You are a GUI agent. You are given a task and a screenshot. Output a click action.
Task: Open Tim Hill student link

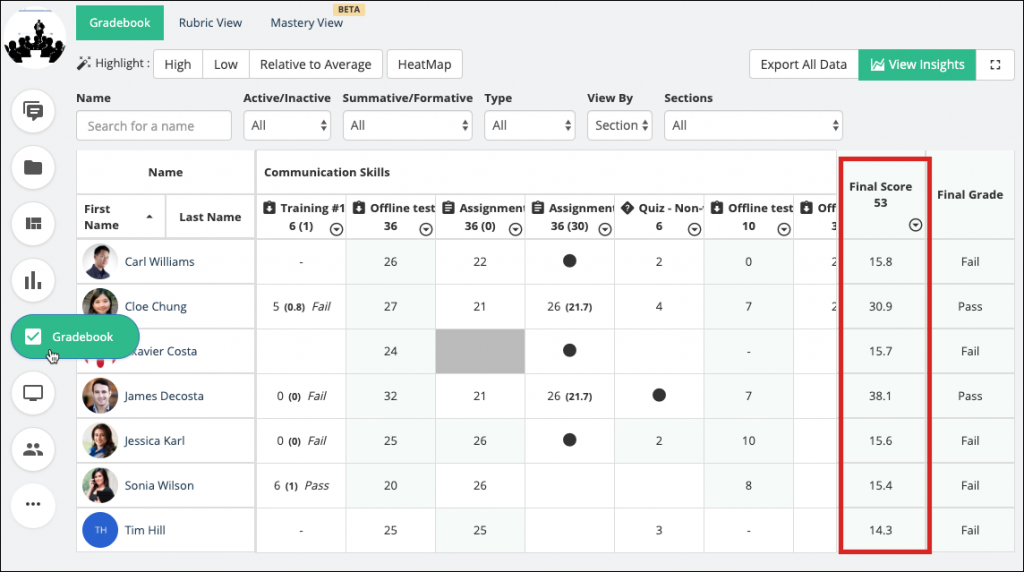144,530
